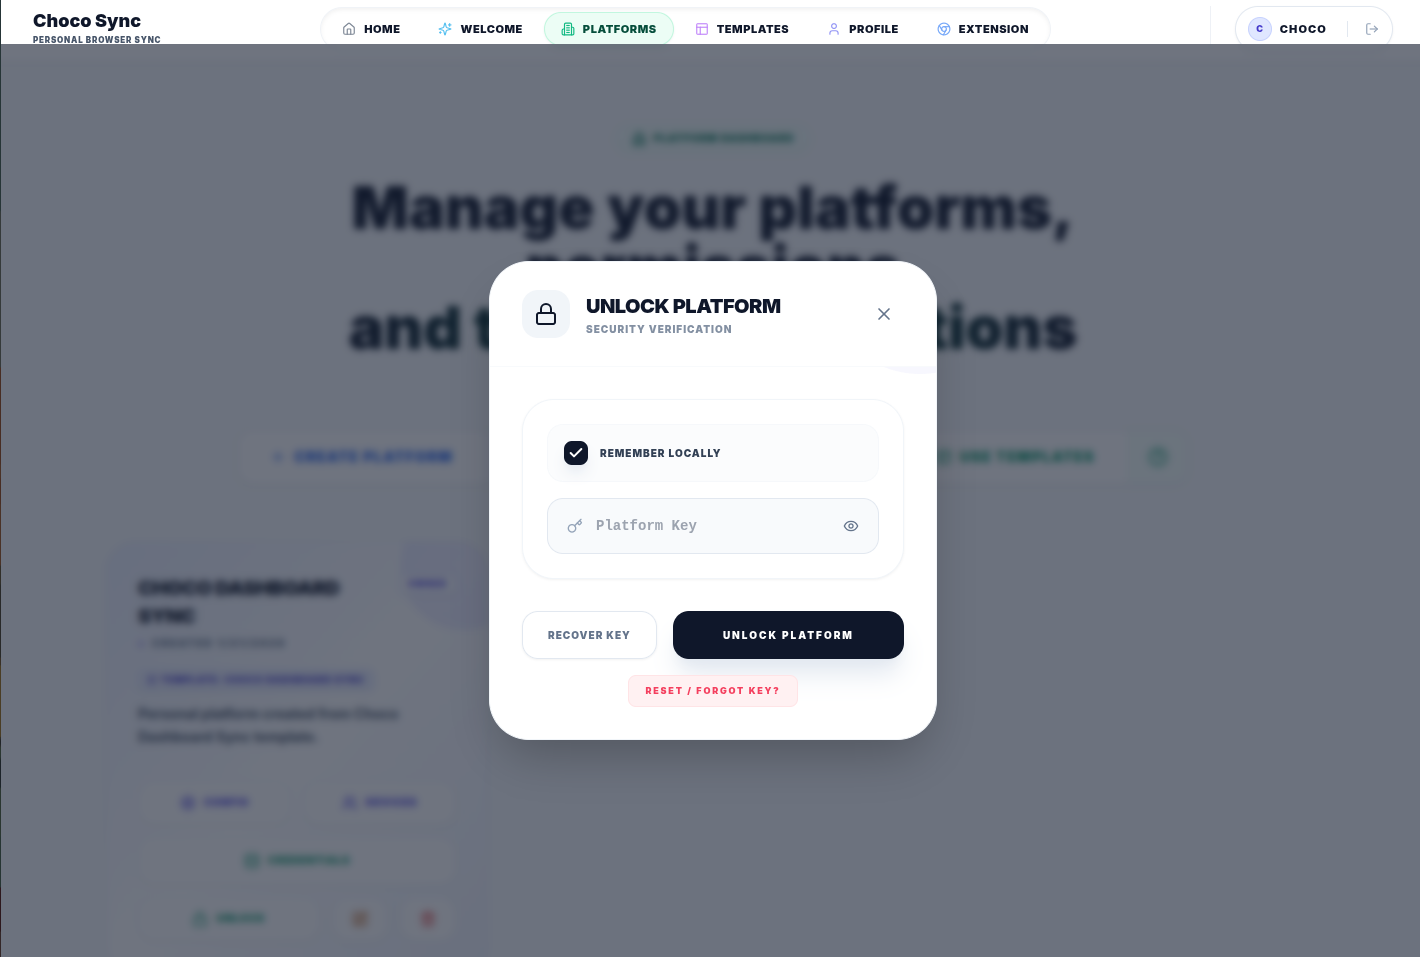Click the Welcome sparkle icon
The width and height of the screenshot is (1420, 957).
tap(445, 29)
